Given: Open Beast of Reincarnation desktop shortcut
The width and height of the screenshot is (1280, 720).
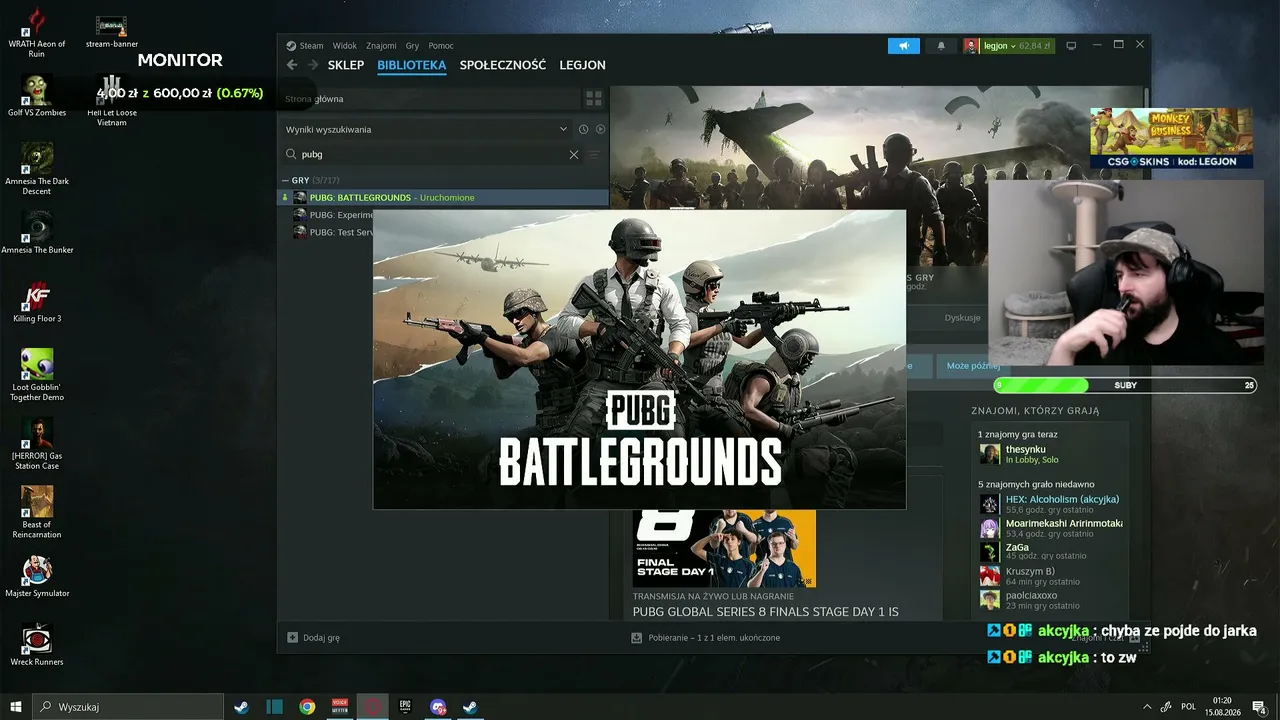Looking at the screenshot, I should tap(37, 513).
